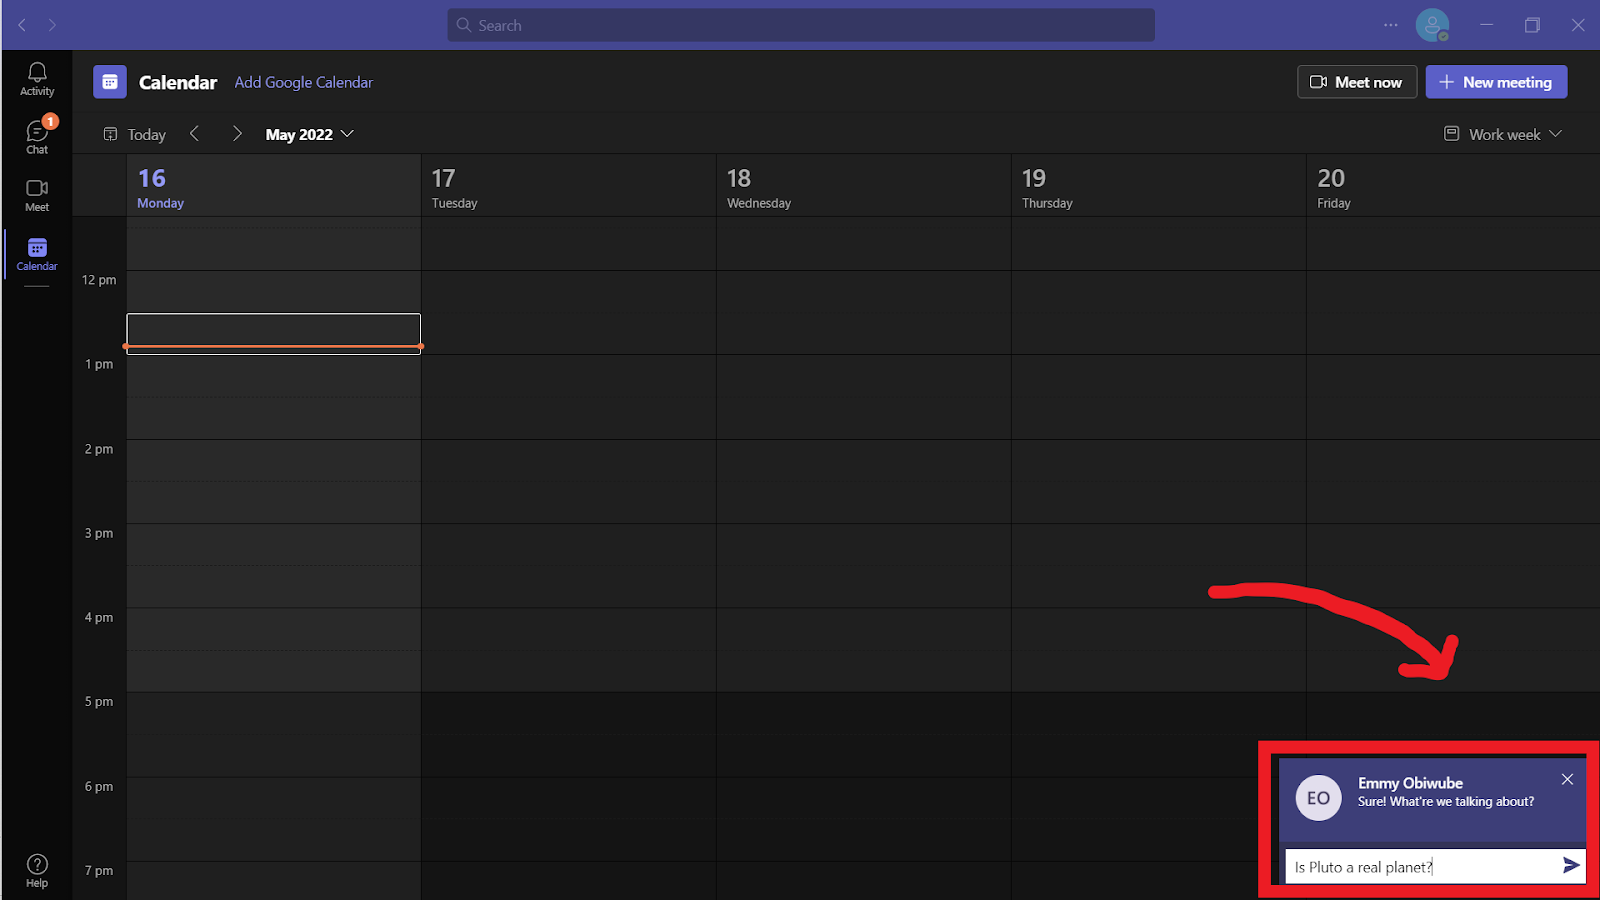Click the next week chevron
Image resolution: width=1600 pixels, height=900 pixels.
237,133
